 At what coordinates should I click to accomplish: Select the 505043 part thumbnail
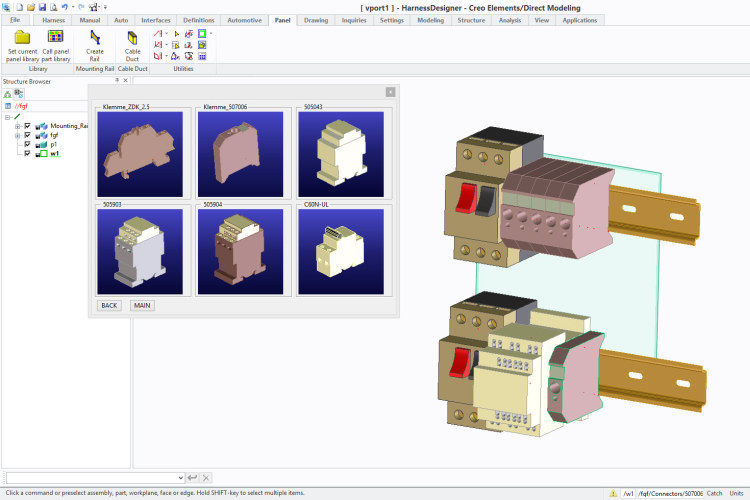coord(341,154)
